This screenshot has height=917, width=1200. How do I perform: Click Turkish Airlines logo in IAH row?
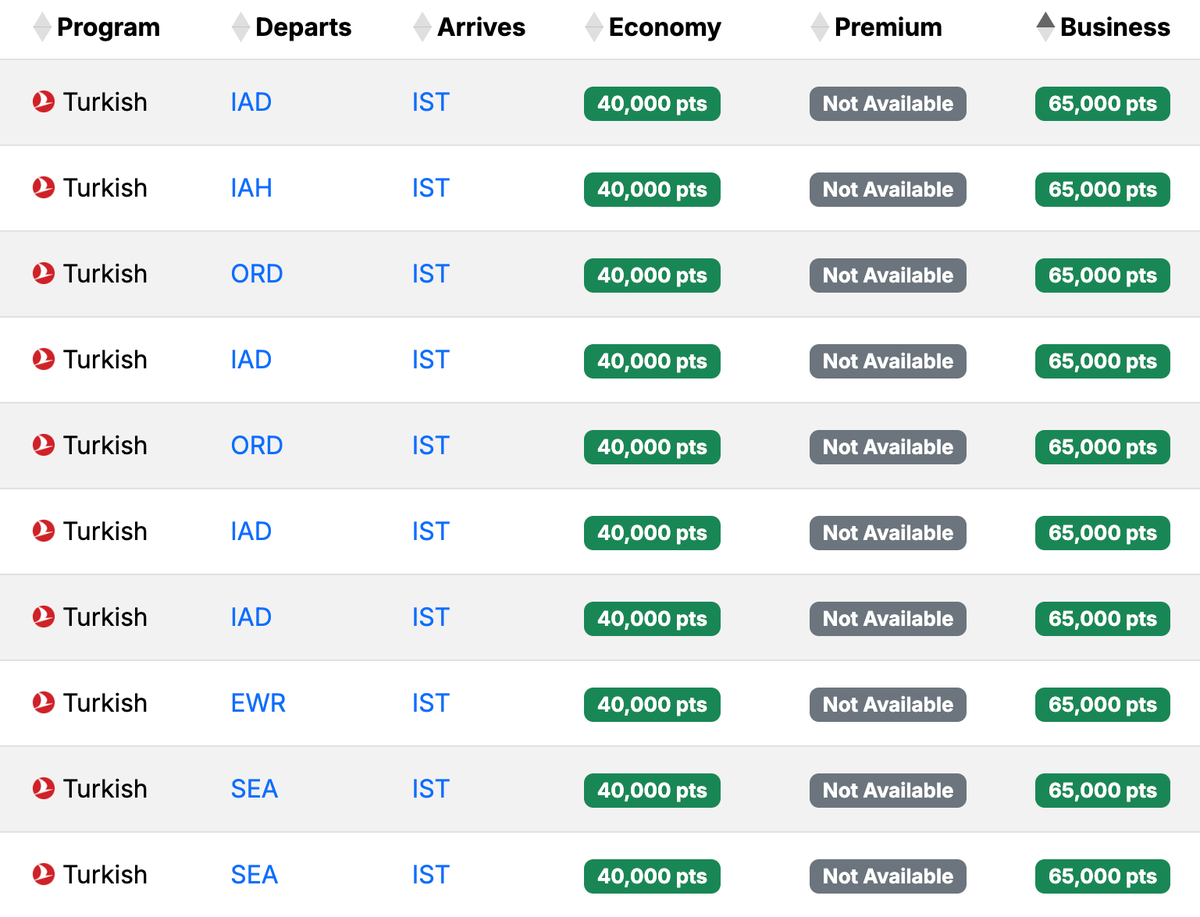click(43, 188)
